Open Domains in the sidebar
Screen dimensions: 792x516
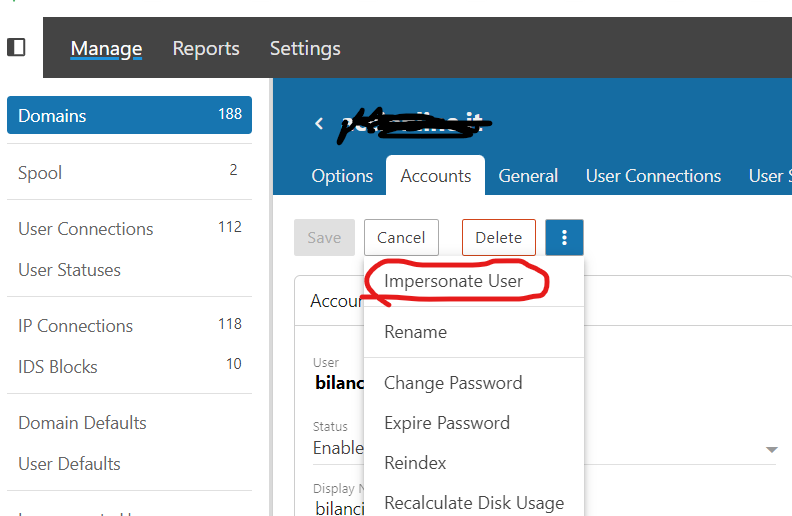129,115
